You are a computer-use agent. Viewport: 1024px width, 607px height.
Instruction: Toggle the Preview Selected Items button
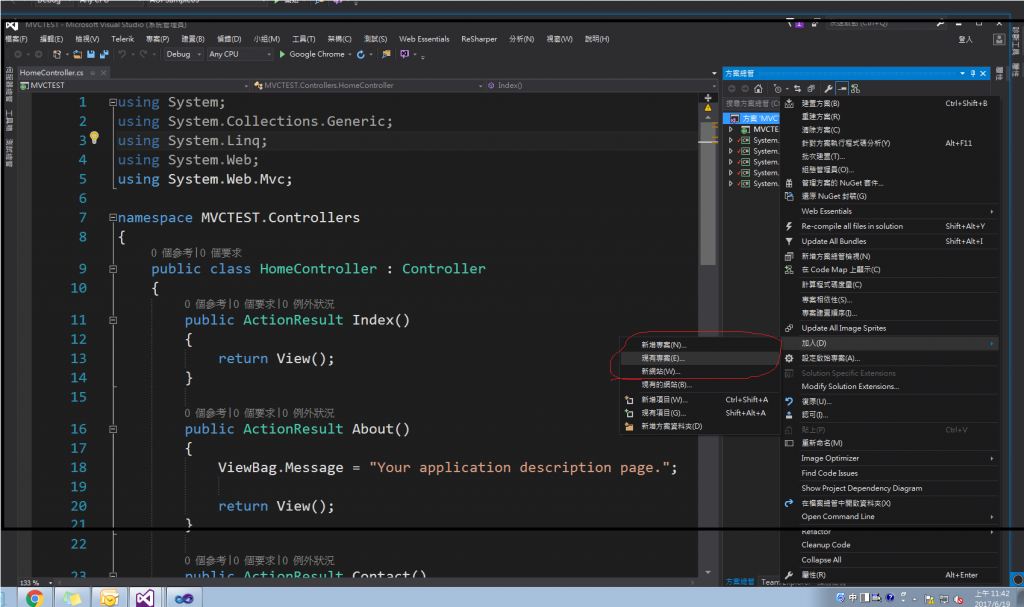pos(842,89)
